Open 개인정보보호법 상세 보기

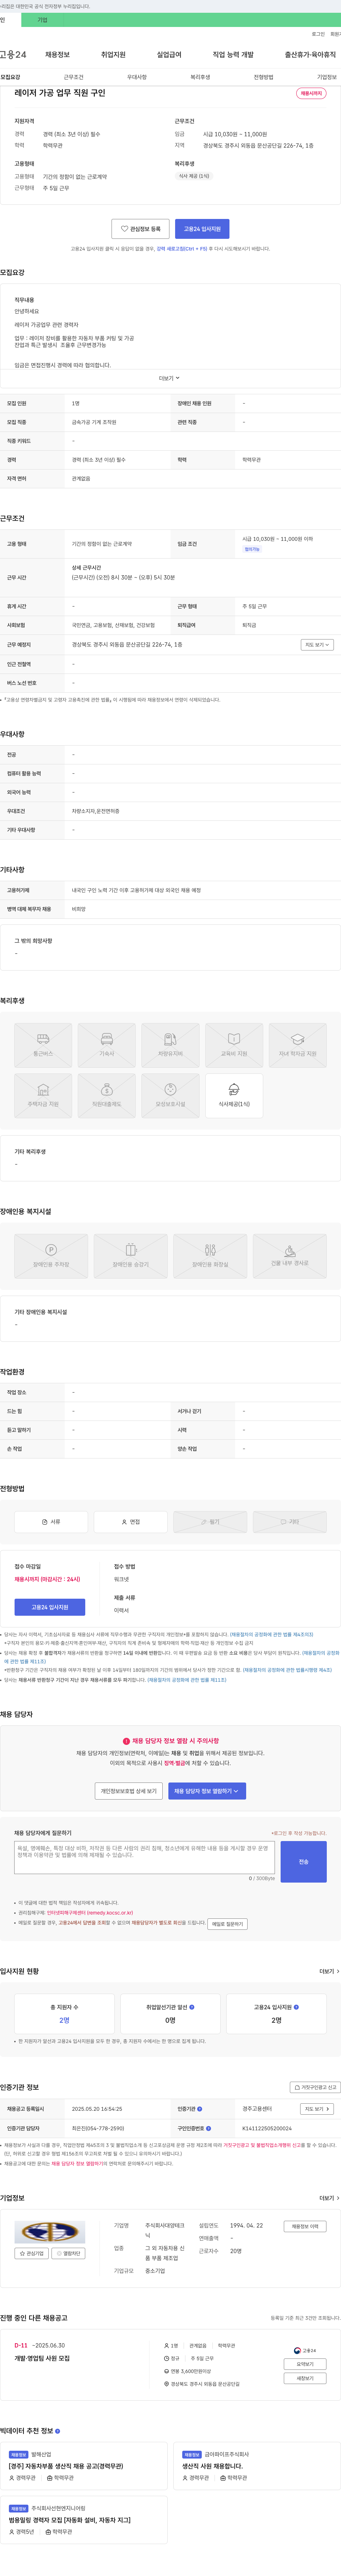point(129,1791)
